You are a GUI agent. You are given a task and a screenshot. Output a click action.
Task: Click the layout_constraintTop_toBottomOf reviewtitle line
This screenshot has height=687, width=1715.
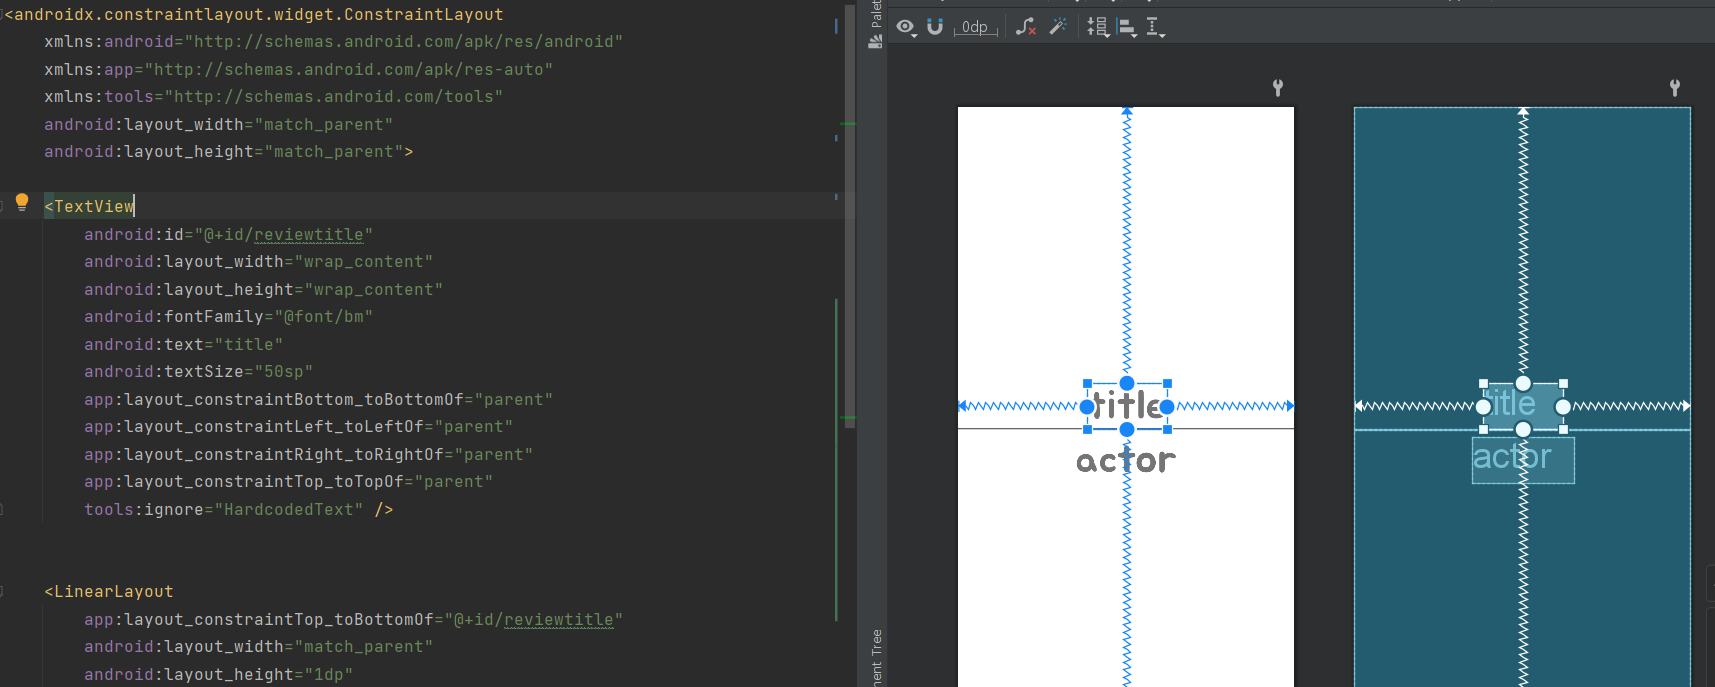pyautogui.click(x=353, y=619)
